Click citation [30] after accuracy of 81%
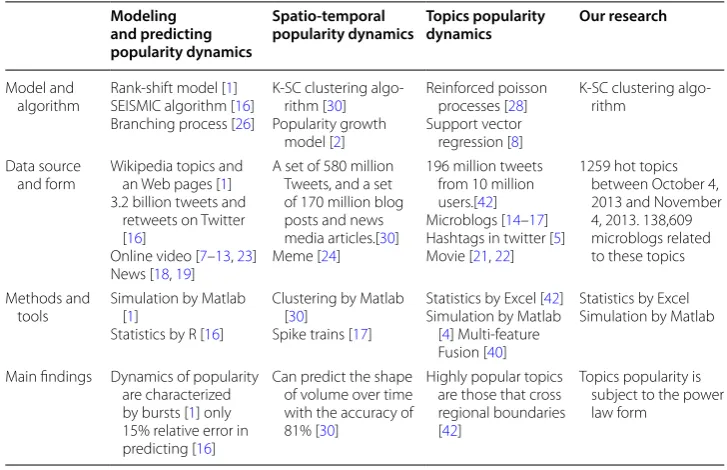Image resolution: width=727 pixels, height=470 pixels. click(327, 431)
